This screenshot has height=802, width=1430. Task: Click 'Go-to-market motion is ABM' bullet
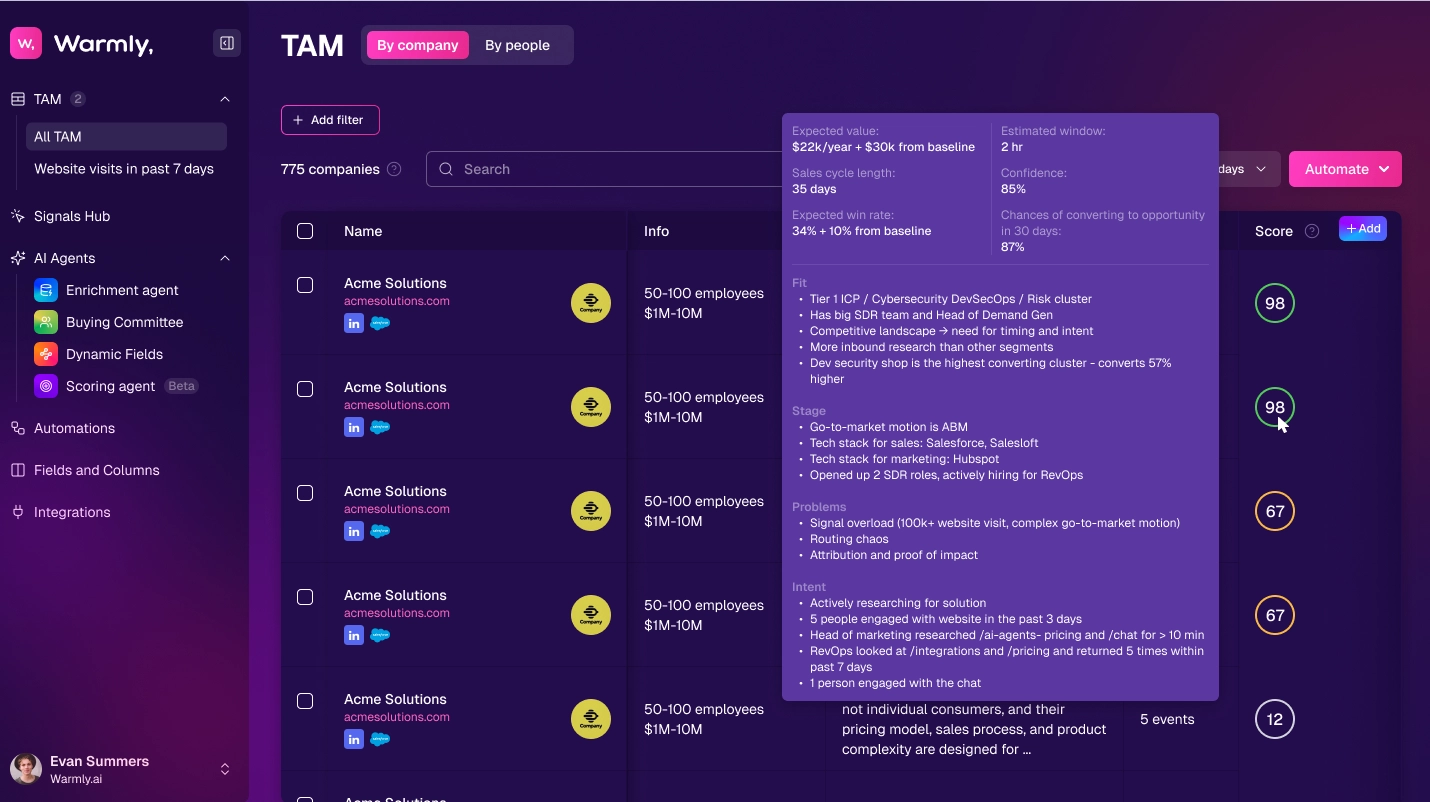click(889, 427)
